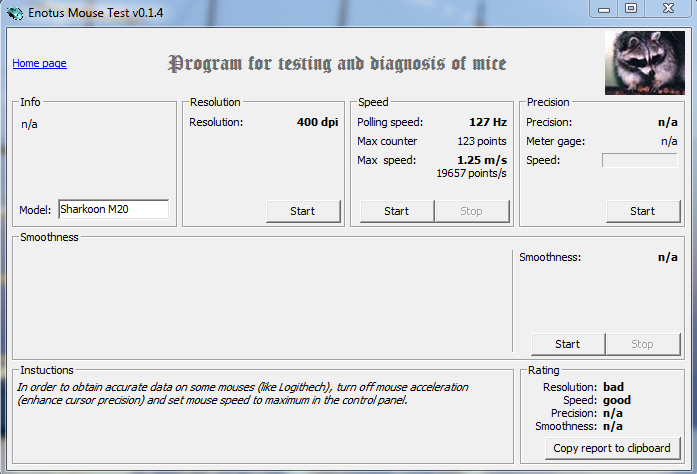Start the Precision test
697x474 pixels.
(643, 211)
